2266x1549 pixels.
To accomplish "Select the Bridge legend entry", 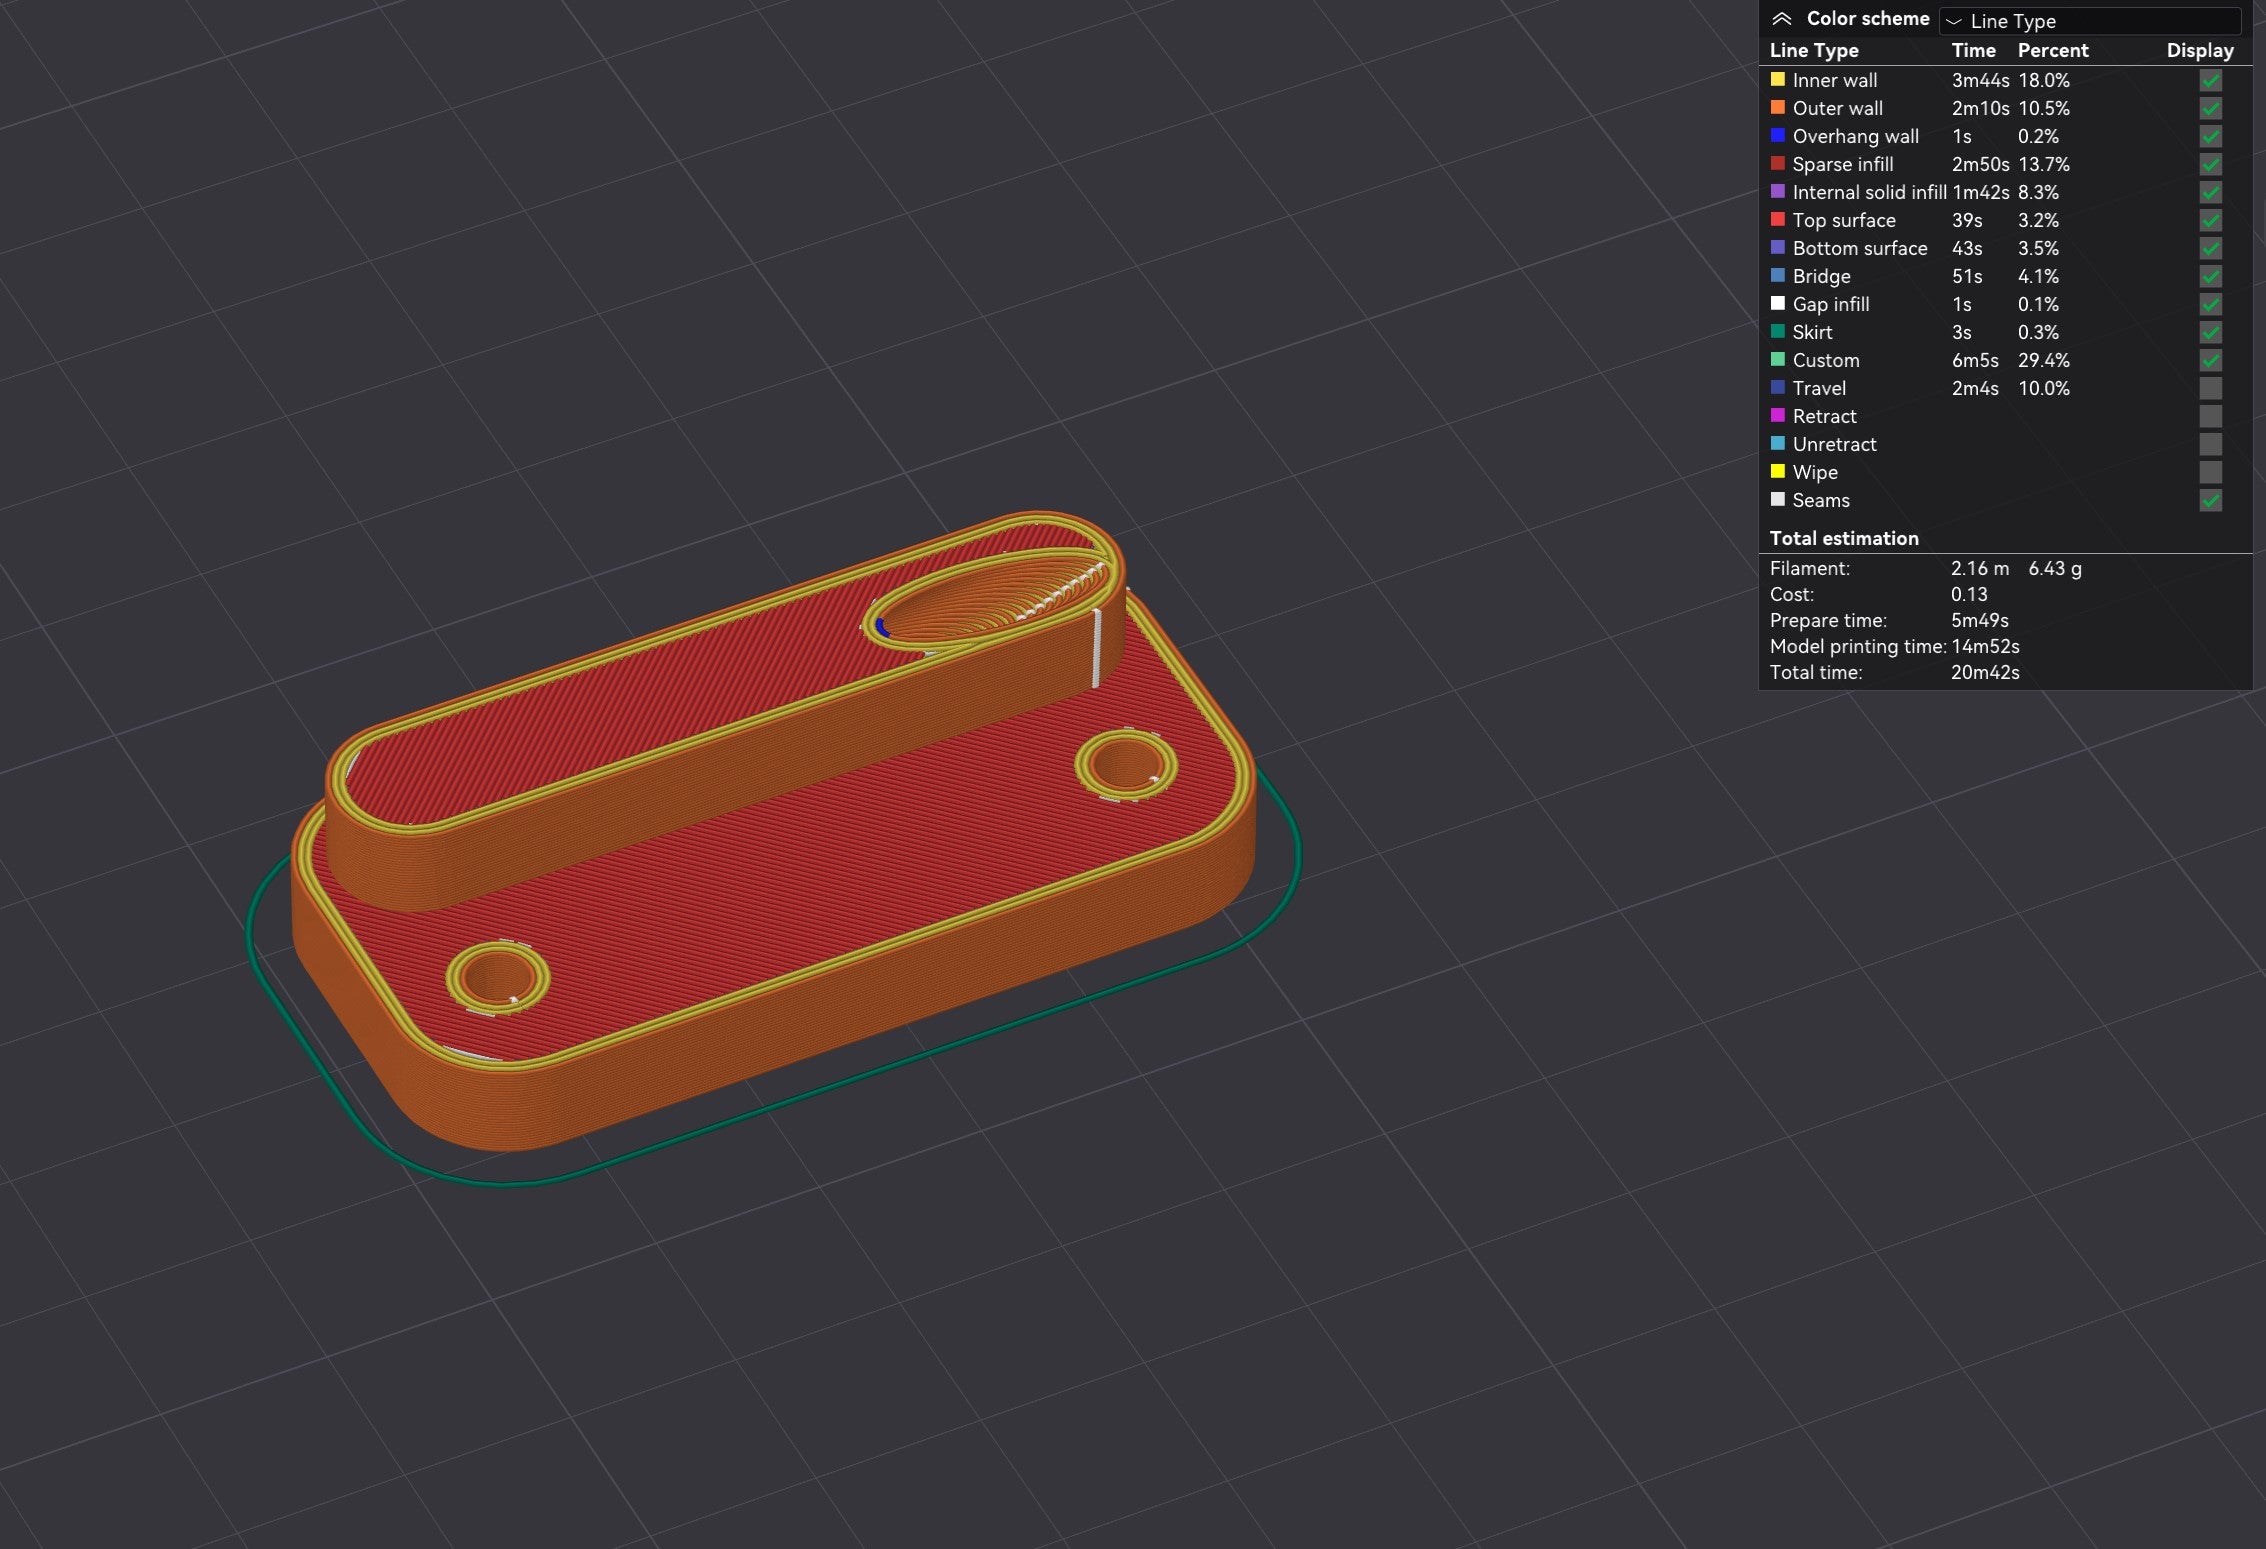I will click(x=2005, y=276).
